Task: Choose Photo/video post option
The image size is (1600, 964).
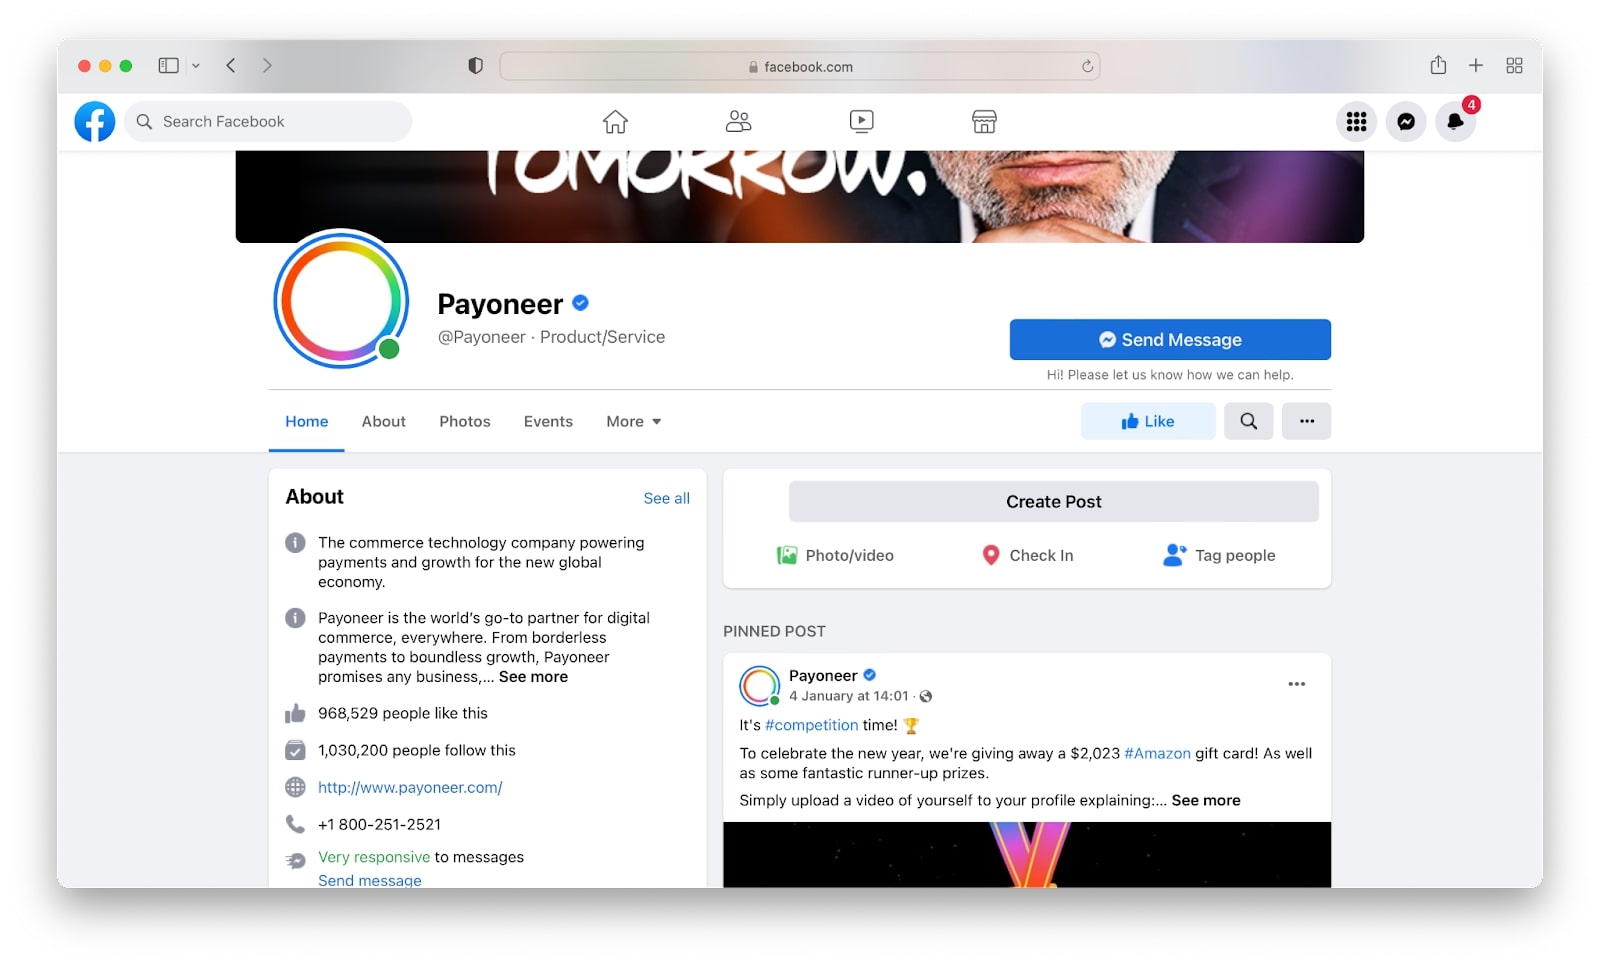Action: 835,556
